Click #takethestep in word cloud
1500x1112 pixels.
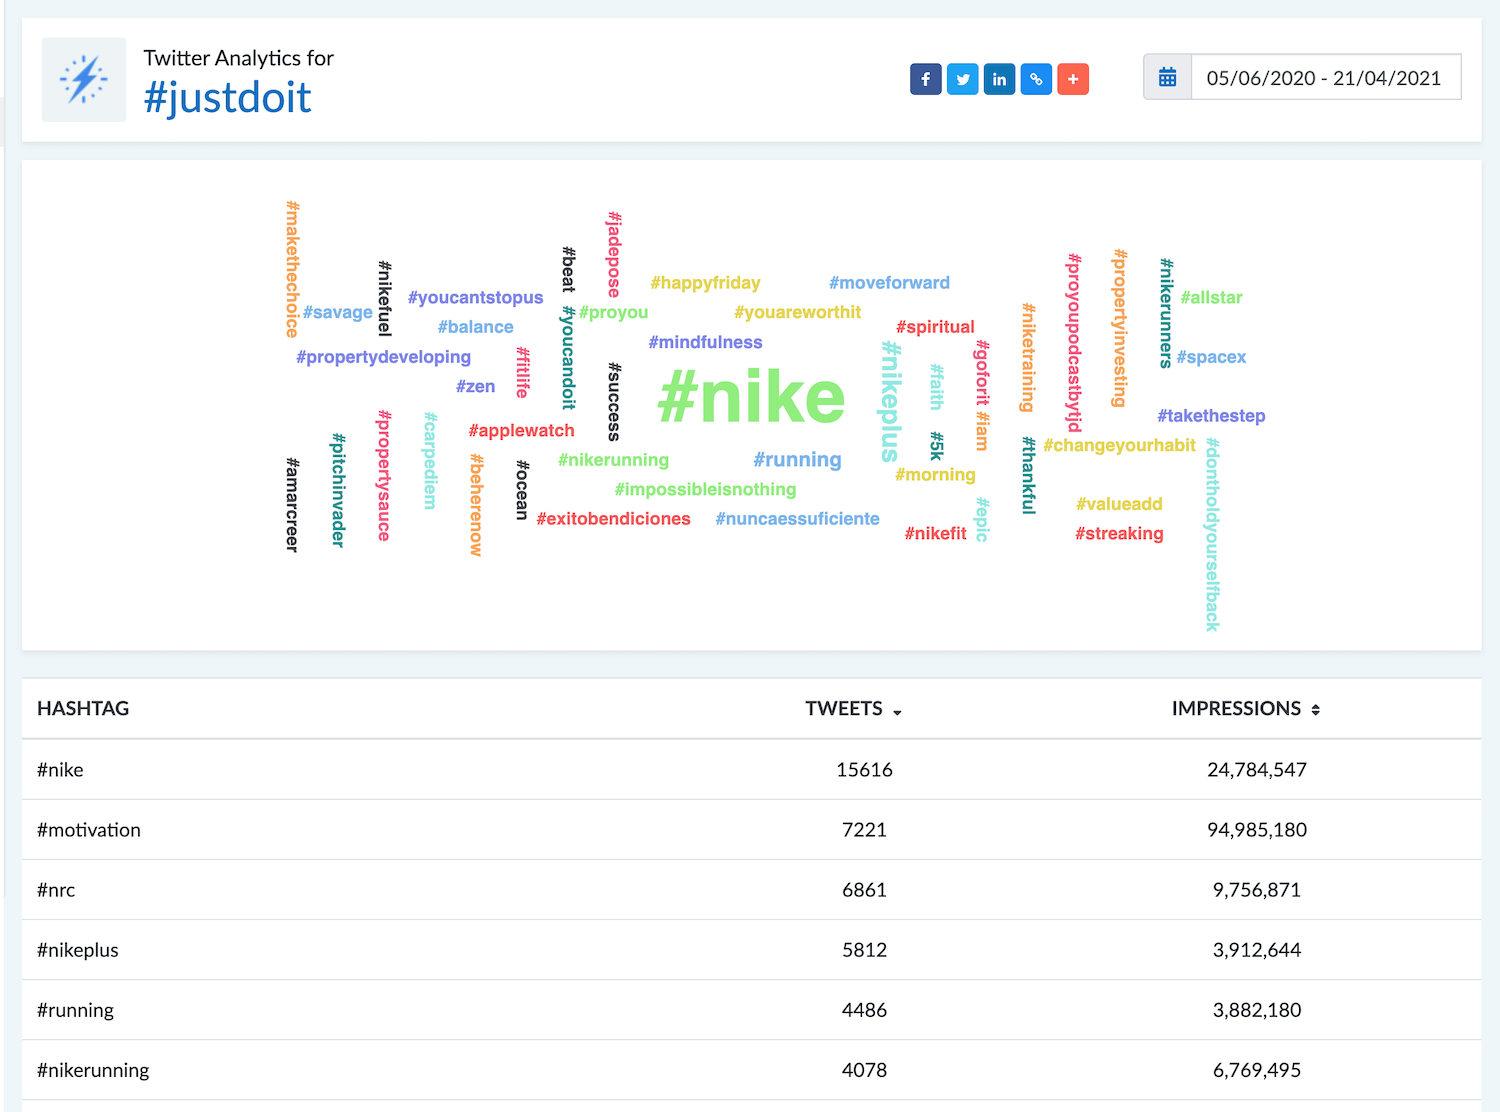1211,416
